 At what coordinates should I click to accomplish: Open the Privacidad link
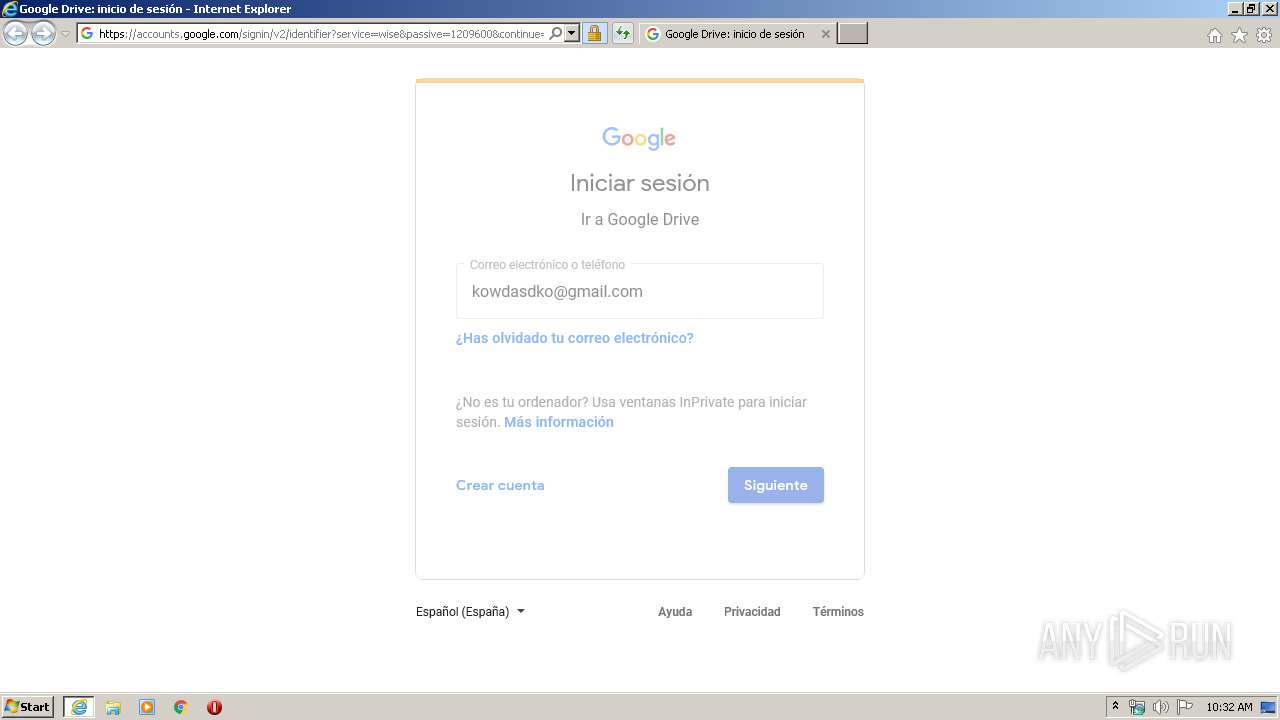[x=752, y=612]
